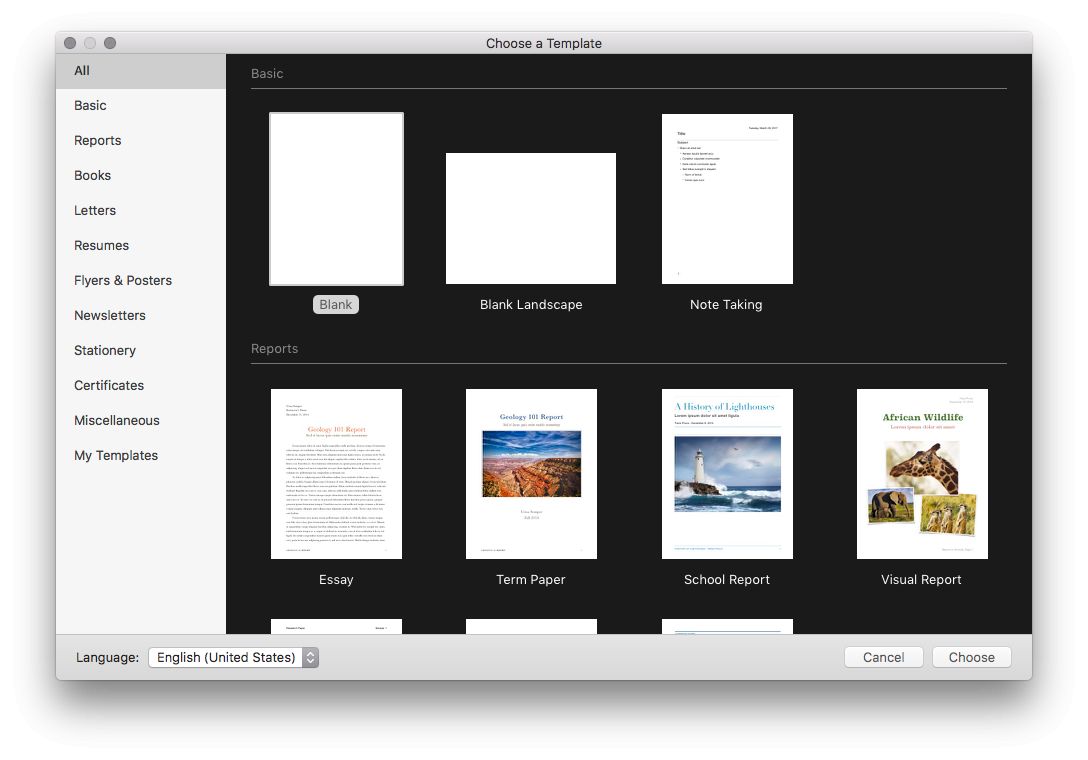Click the Cancel button
This screenshot has height=760, width=1088.
[883, 657]
